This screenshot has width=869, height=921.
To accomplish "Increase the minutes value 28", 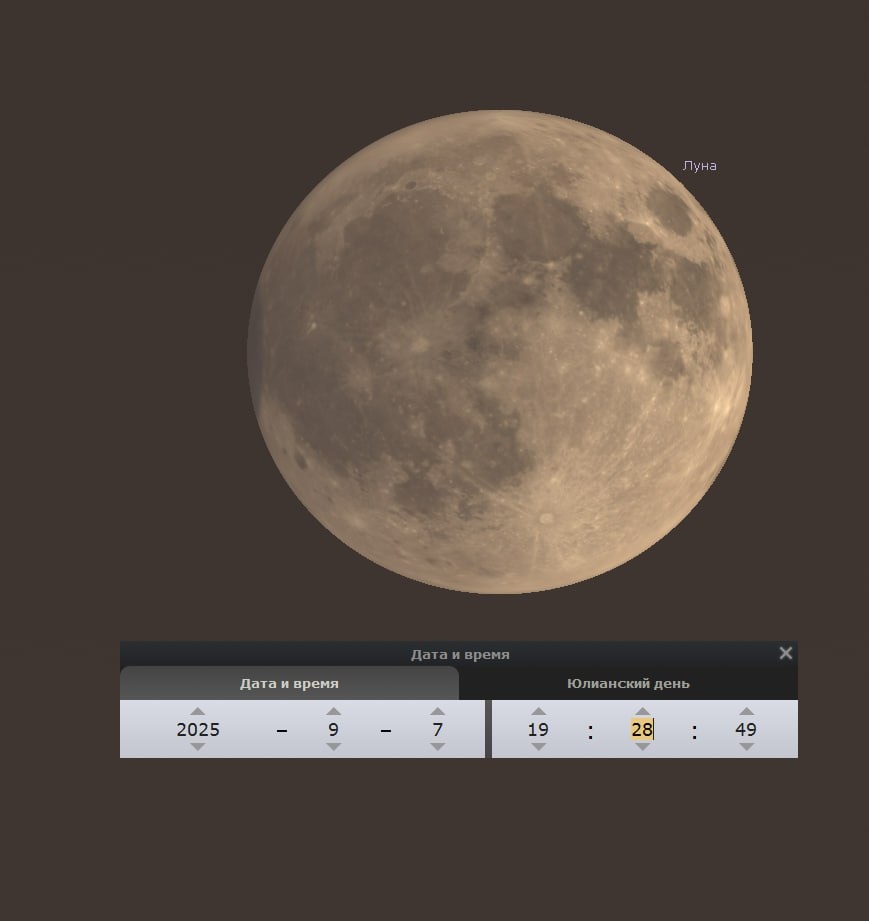I will 643,711.
